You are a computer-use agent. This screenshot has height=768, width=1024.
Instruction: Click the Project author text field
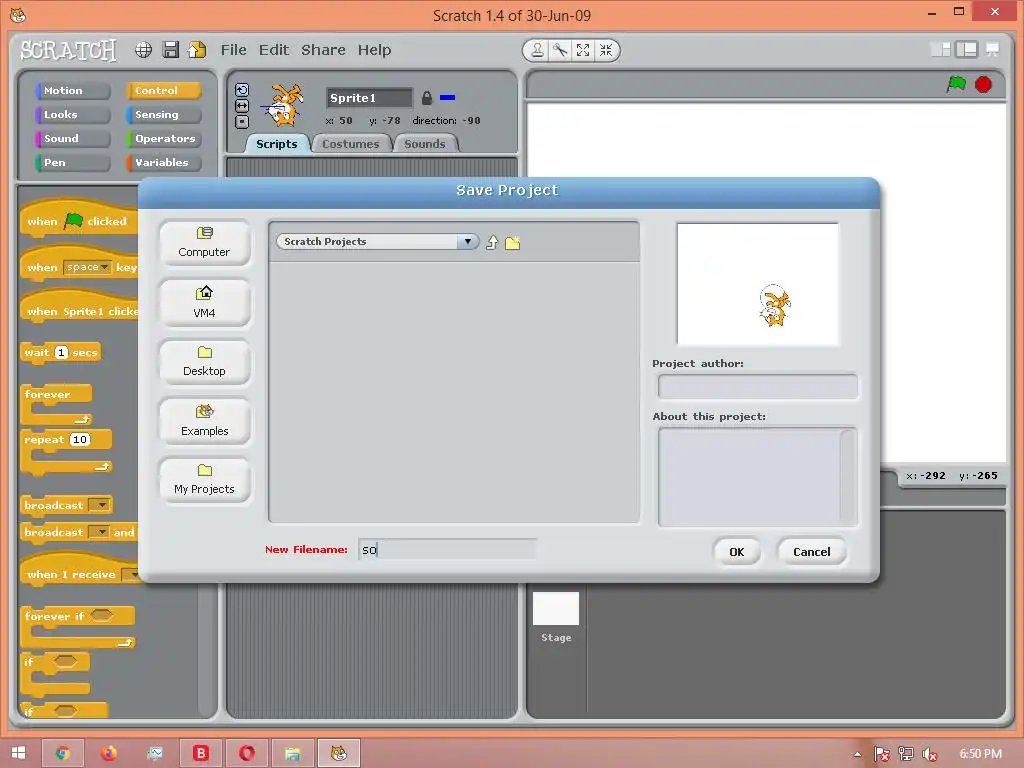pos(758,387)
